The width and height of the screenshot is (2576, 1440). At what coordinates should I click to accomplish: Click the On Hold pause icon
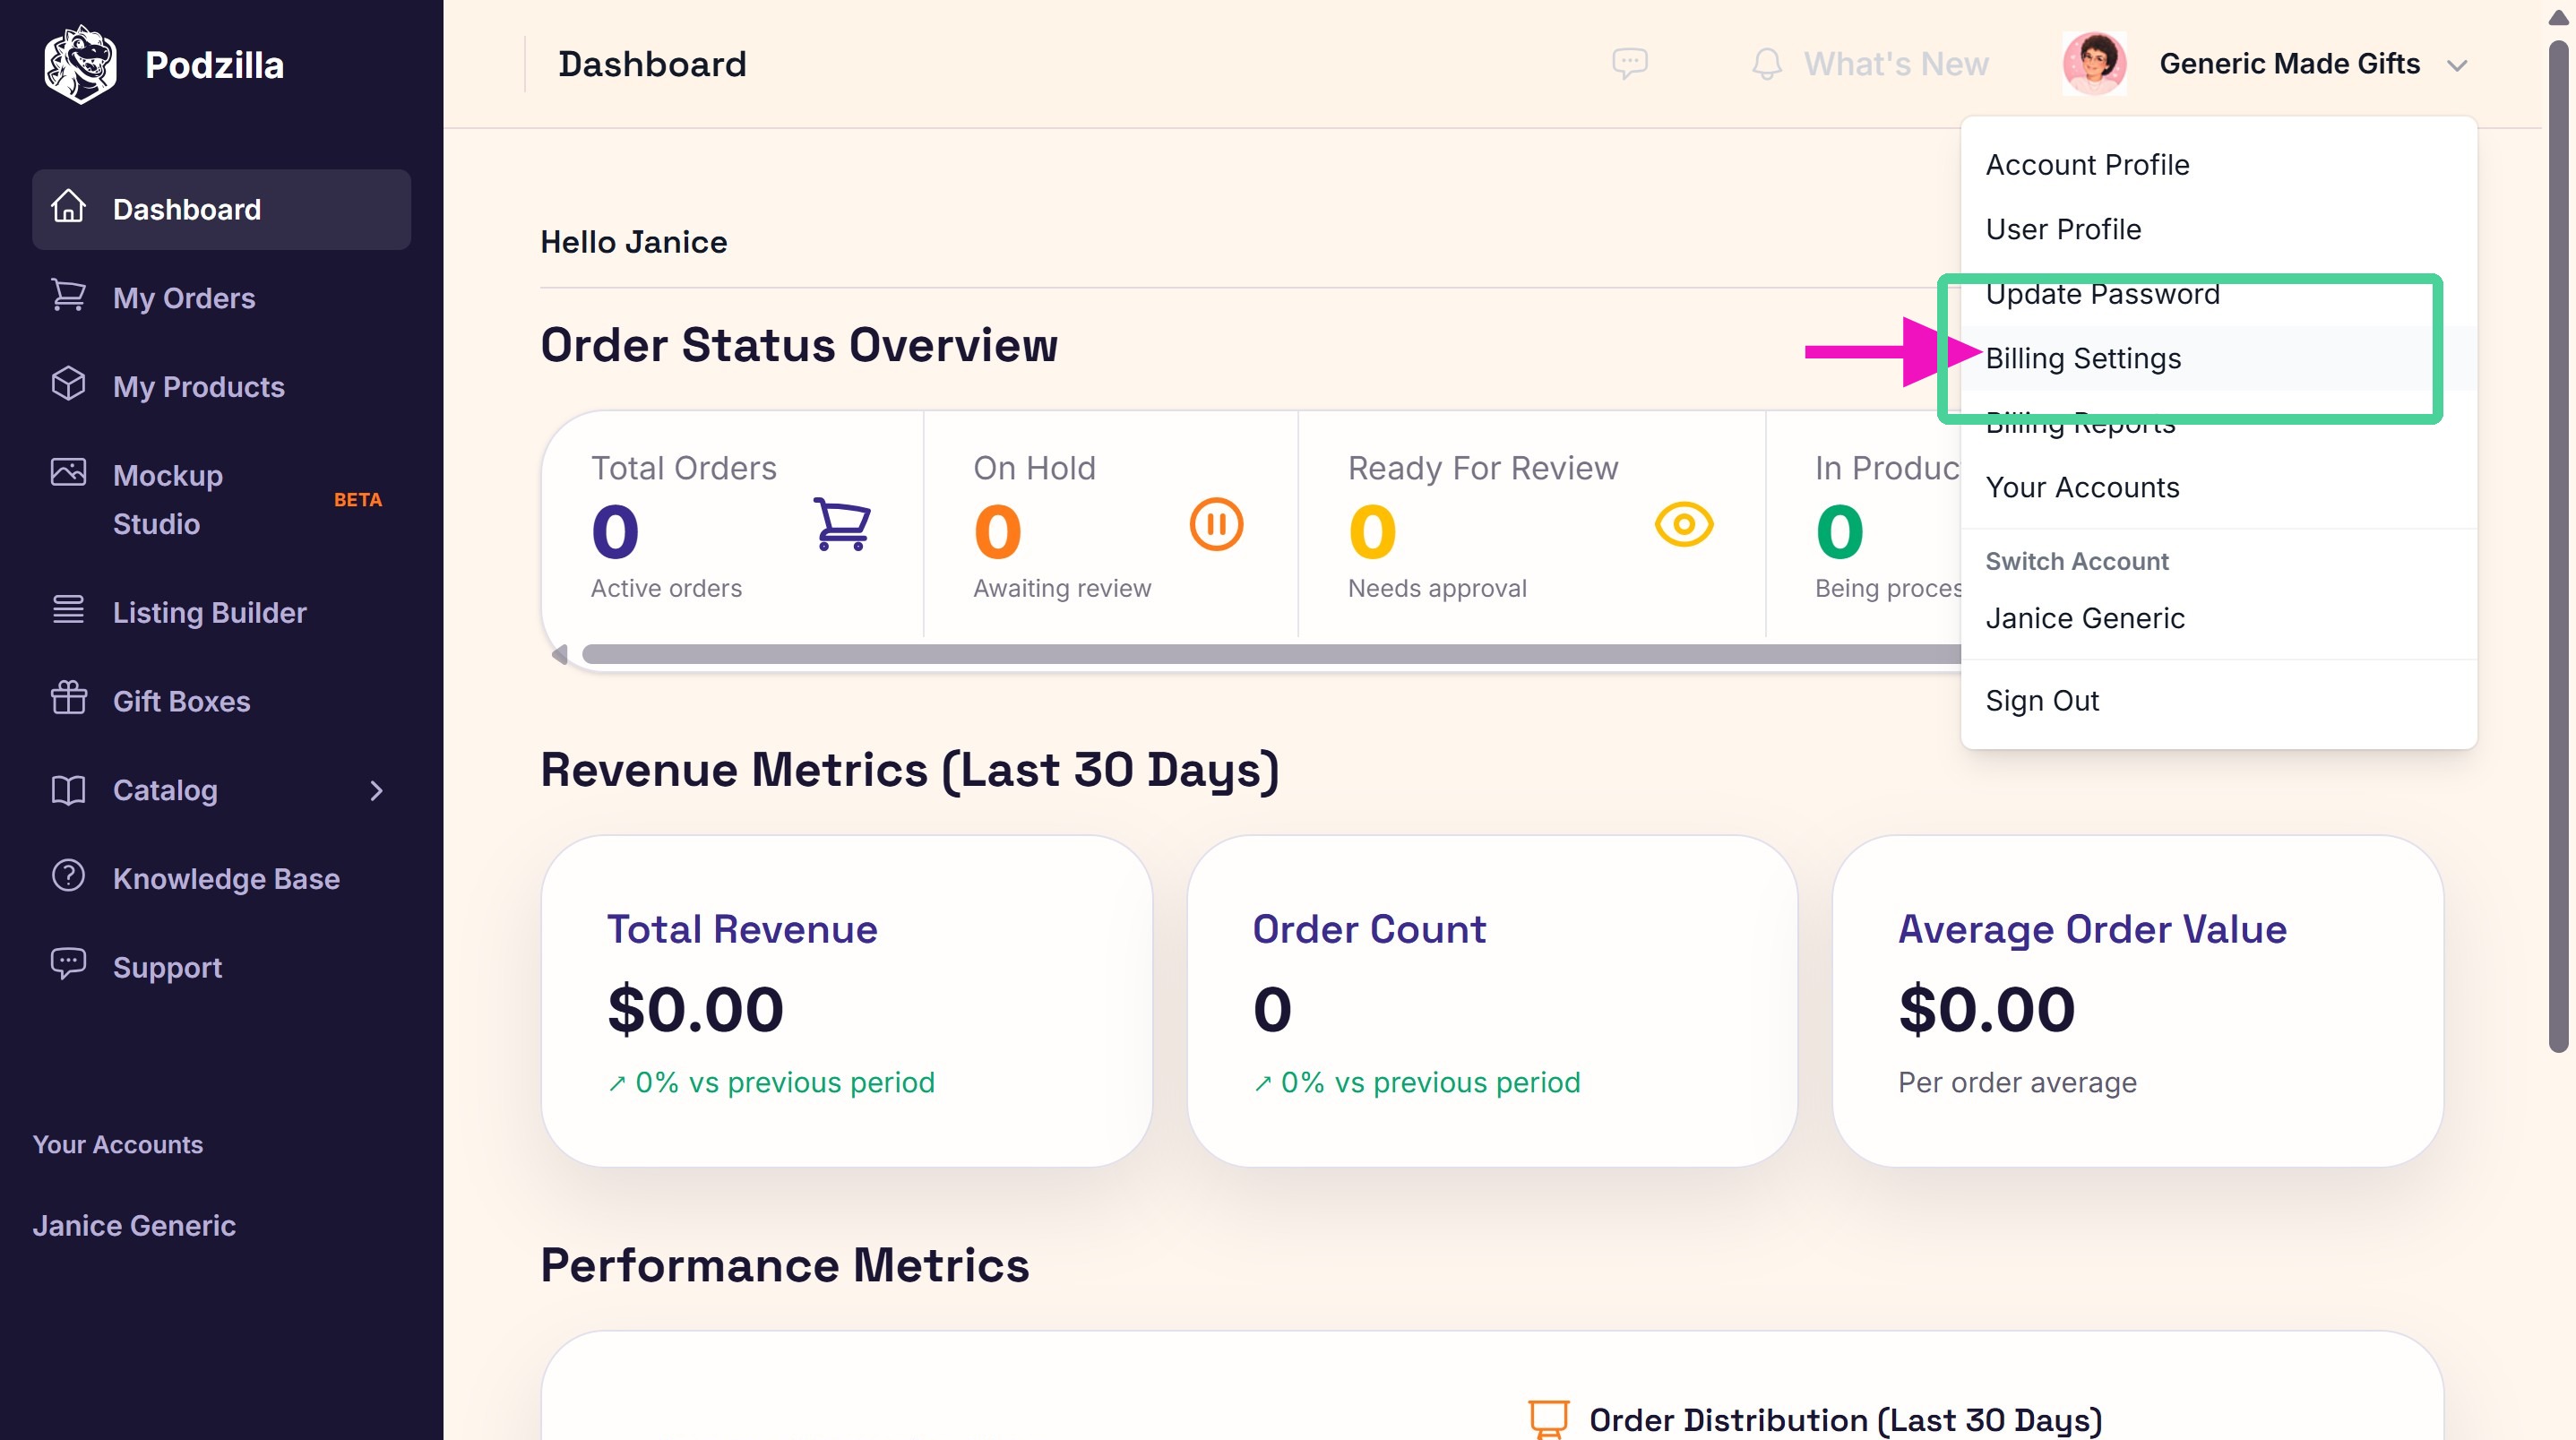click(1216, 524)
